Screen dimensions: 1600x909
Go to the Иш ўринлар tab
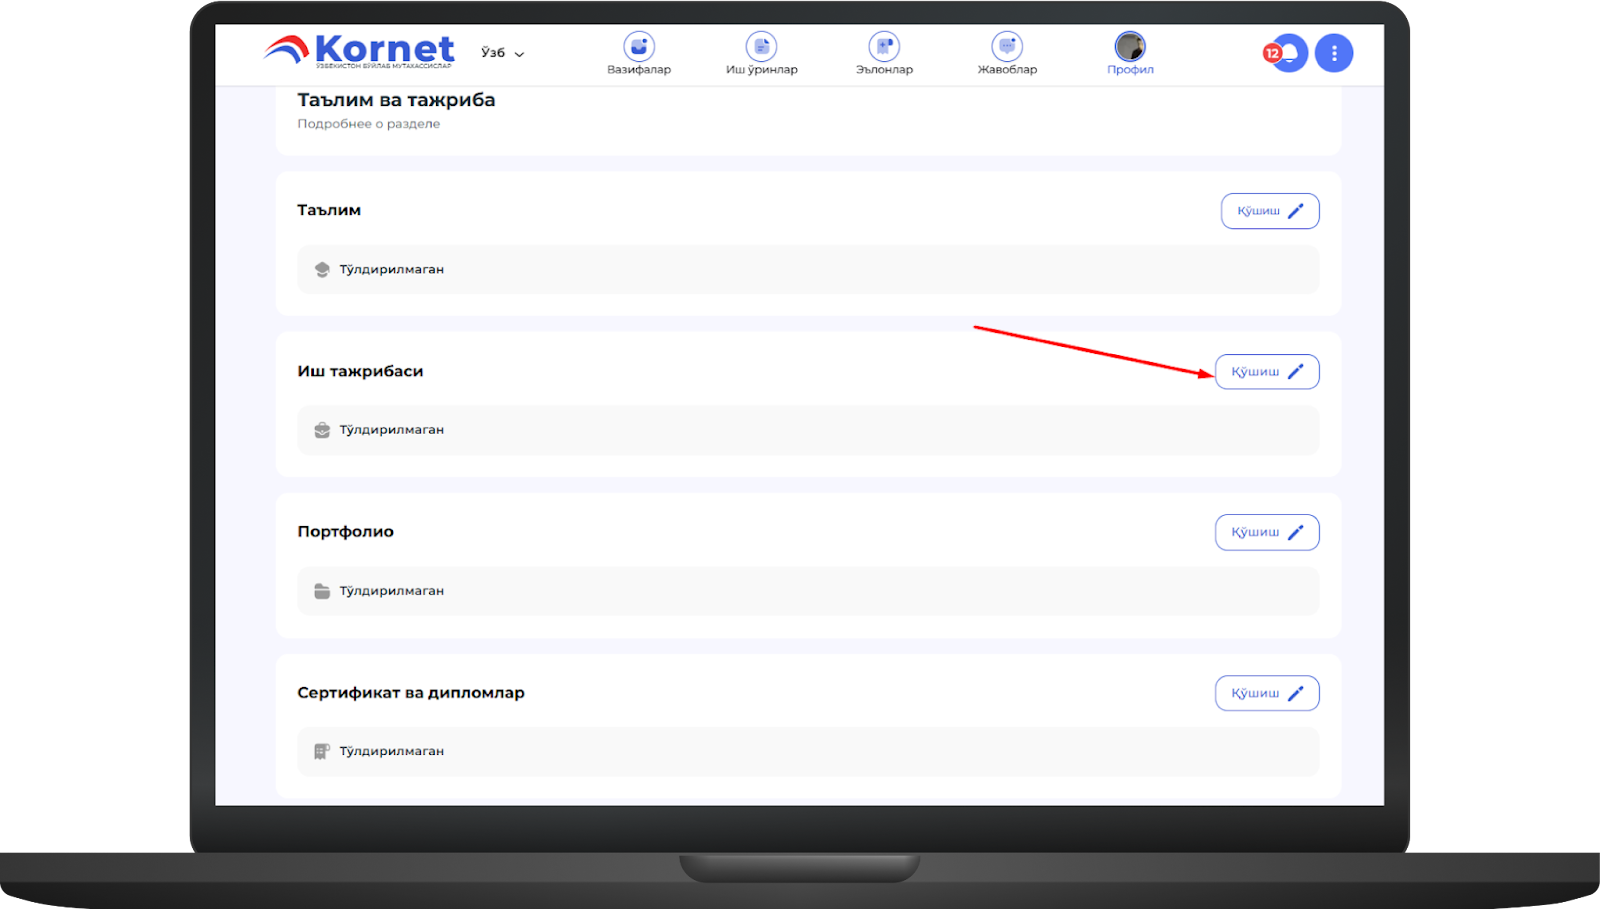pos(761,53)
